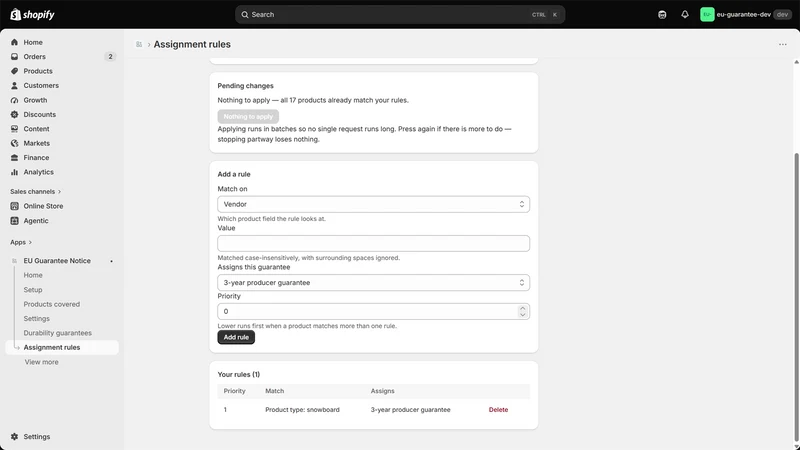Click the Finance bank icon
Screen dimensions: 800x450
(14, 158)
